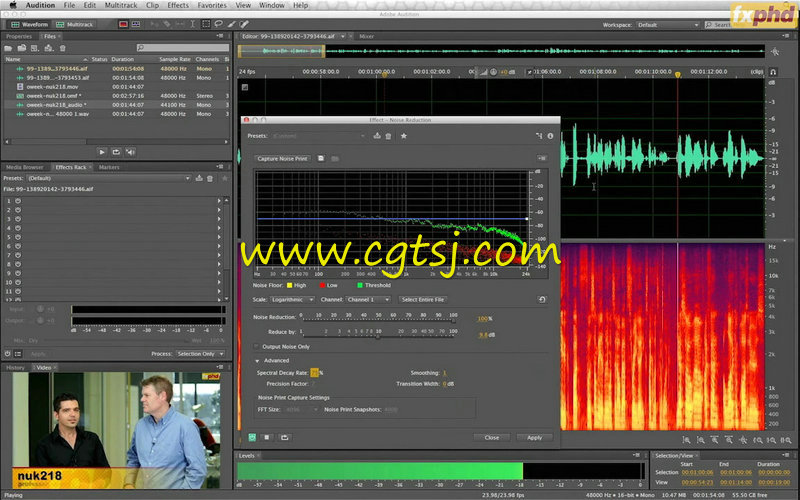800x500 pixels.
Task: Close the Noise Reduction dialog
Action: pos(492,437)
